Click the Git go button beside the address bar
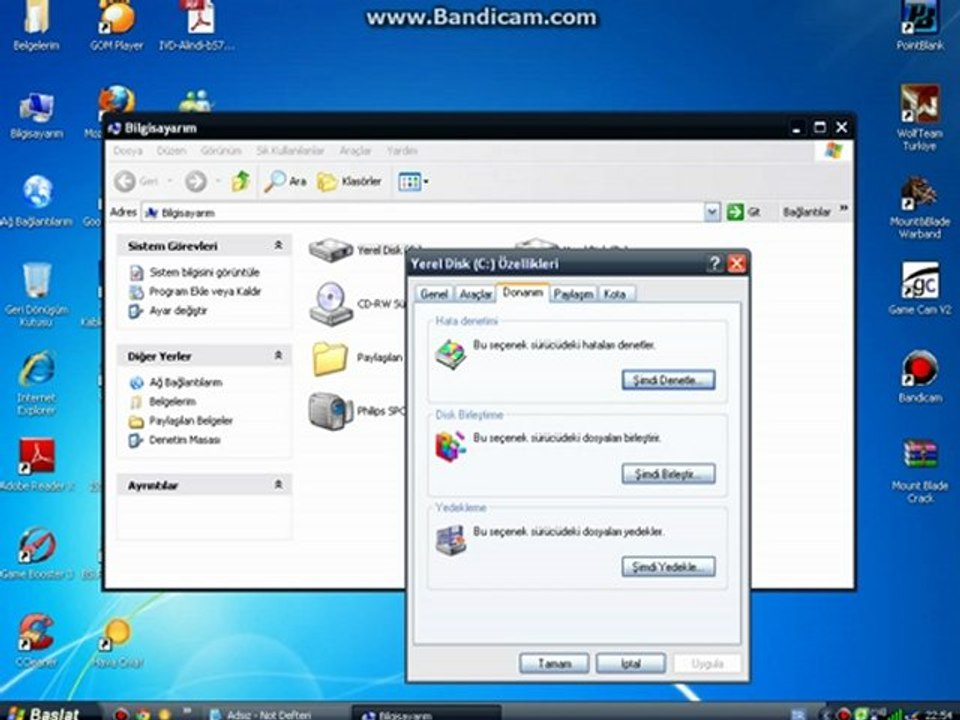This screenshot has height=720, width=960. (743, 212)
